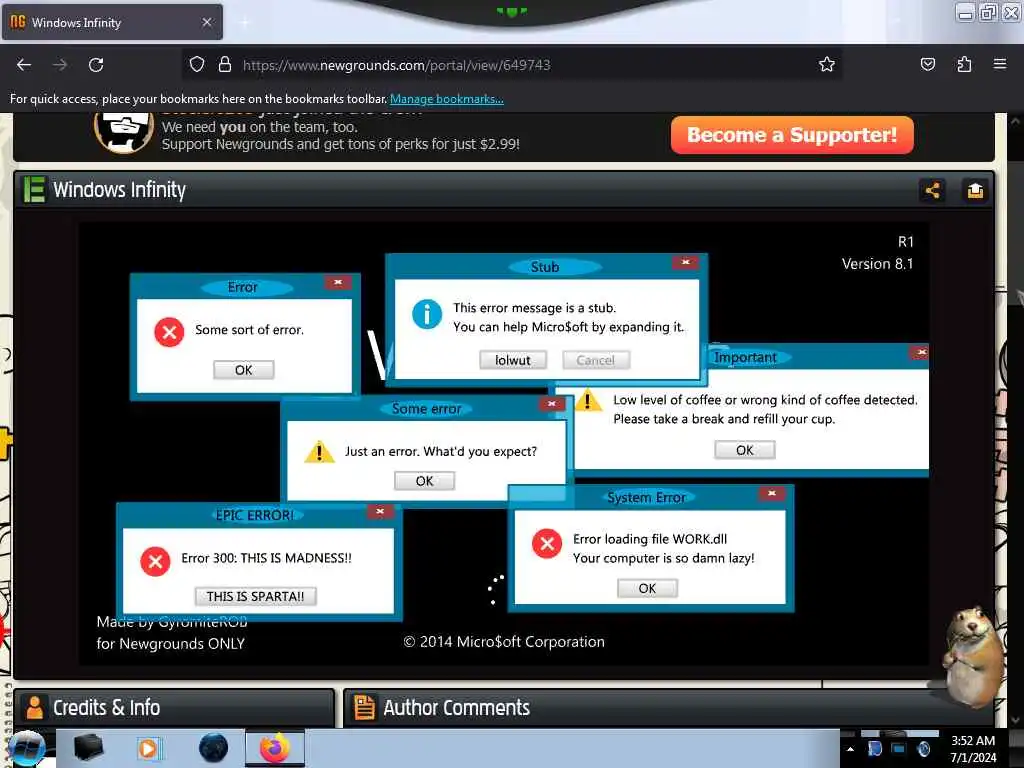
Task: Click OK in the Important coffee dialog
Action: point(745,450)
